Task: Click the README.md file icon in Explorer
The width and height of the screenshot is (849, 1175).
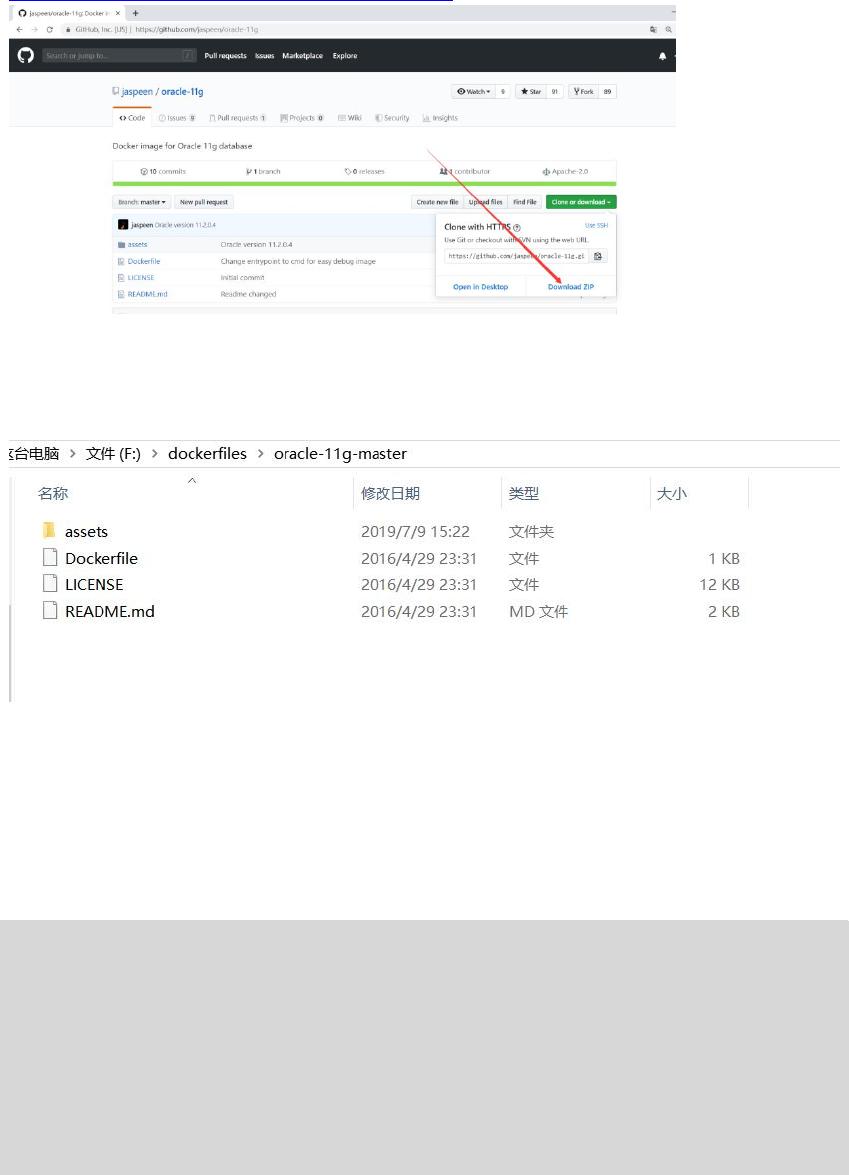Action: pyautogui.click(x=49, y=611)
